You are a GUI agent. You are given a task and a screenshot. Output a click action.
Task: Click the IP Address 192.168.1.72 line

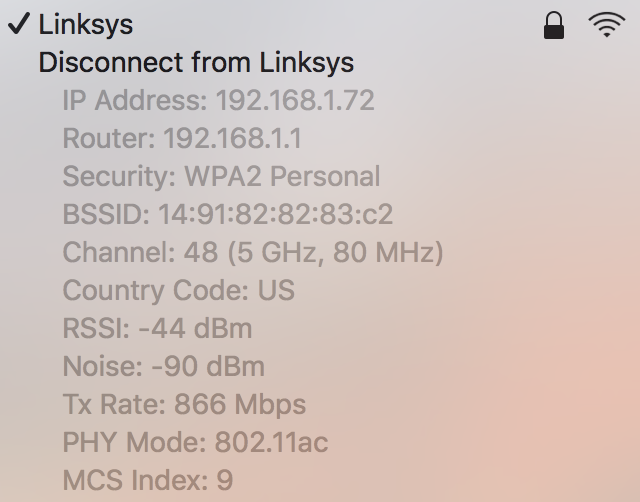pyautogui.click(x=218, y=100)
